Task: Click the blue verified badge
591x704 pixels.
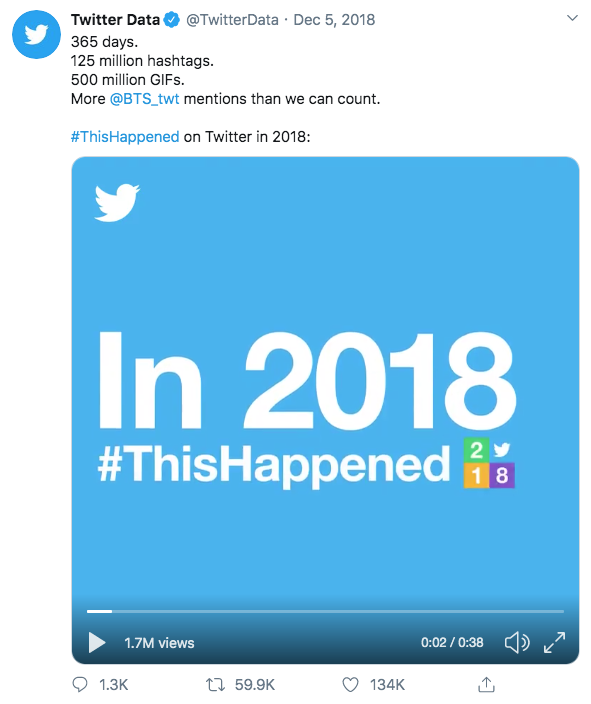Action: tap(172, 20)
